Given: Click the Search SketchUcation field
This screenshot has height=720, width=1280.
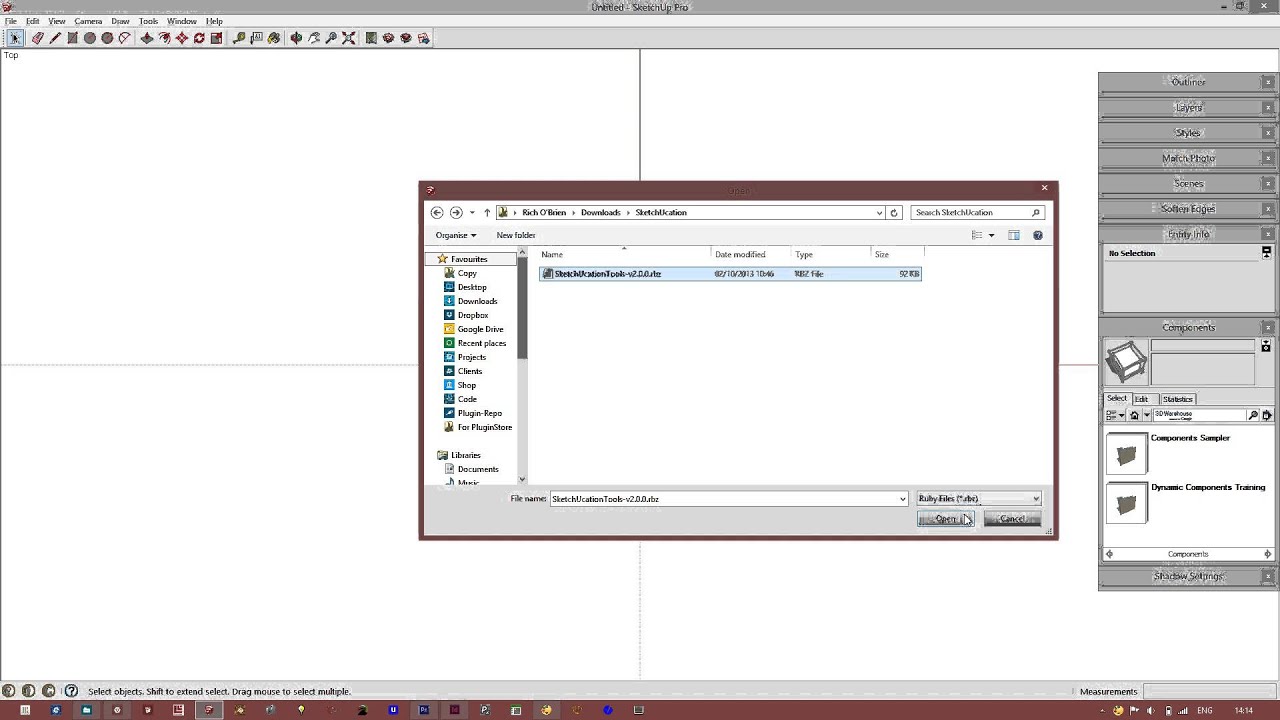Looking at the screenshot, I should click(x=977, y=212).
